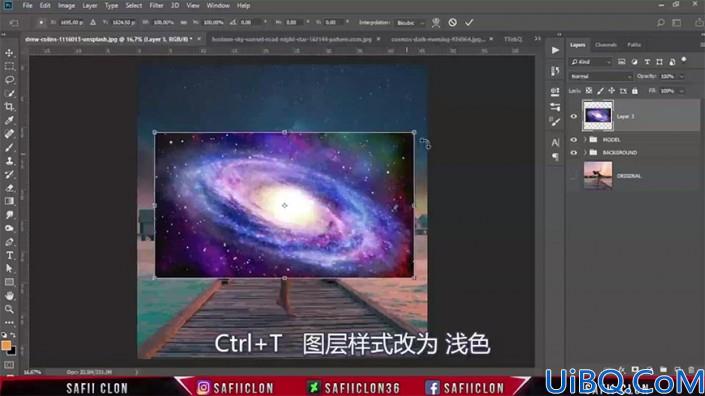705x396 pixels.
Task: Open the layer filter Kind dropdown
Action: (591, 62)
